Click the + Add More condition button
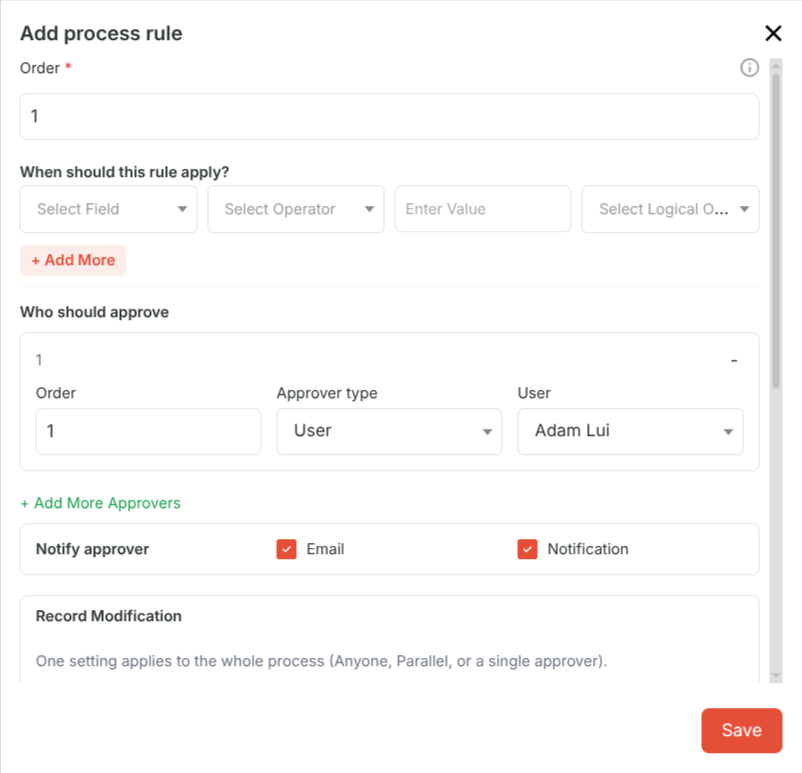Viewport: 802px width, 773px height. [x=73, y=260]
